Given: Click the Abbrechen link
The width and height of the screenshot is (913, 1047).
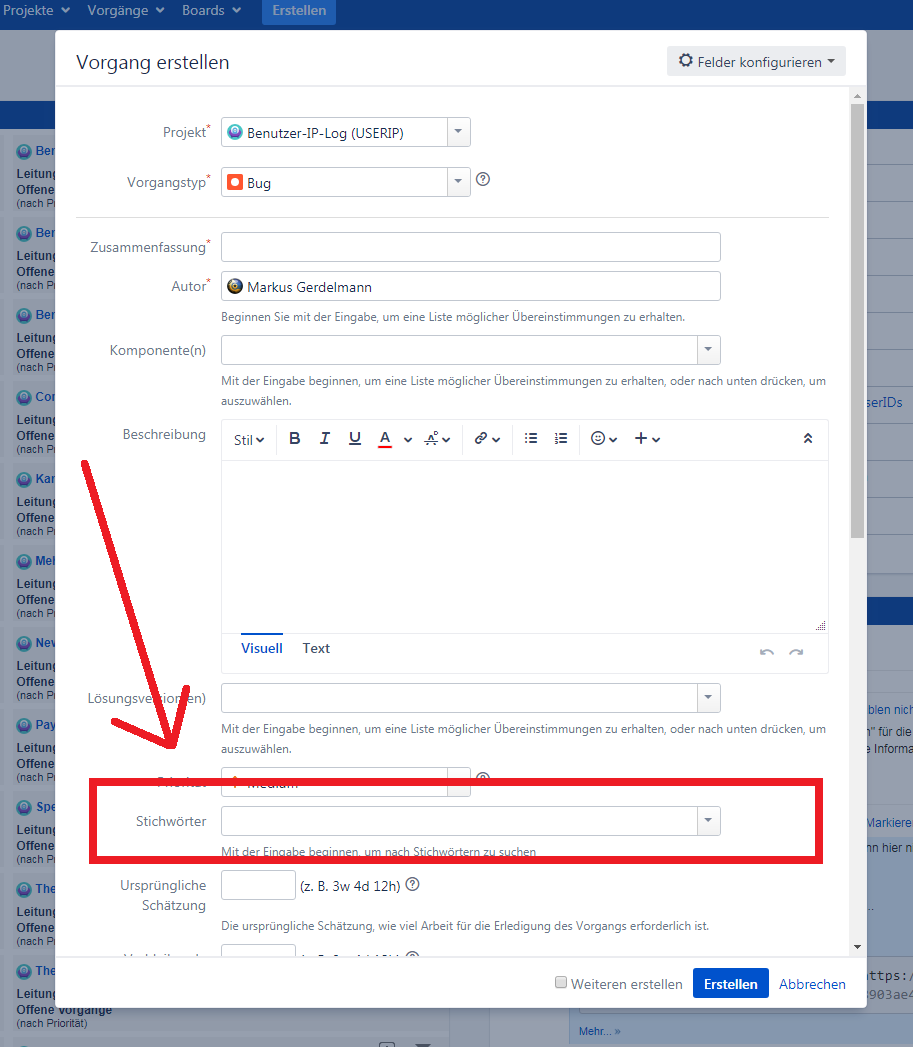Looking at the screenshot, I should 812,984.
